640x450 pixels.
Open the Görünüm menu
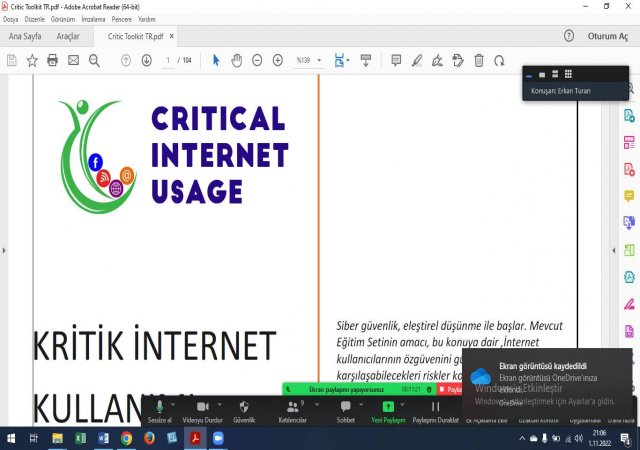(63, 19)
